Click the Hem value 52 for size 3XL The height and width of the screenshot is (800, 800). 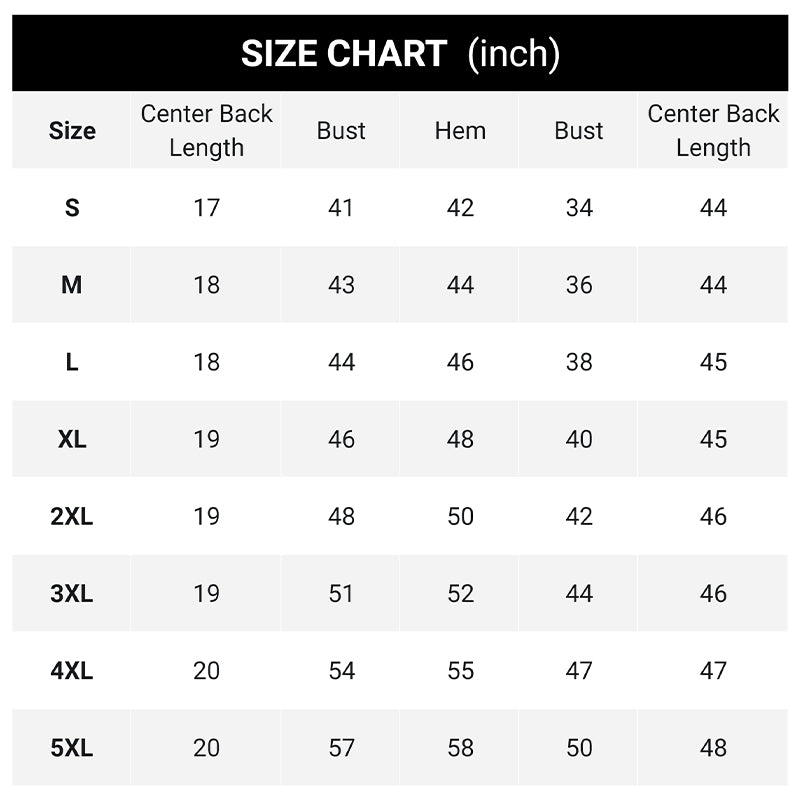(460, 593)
